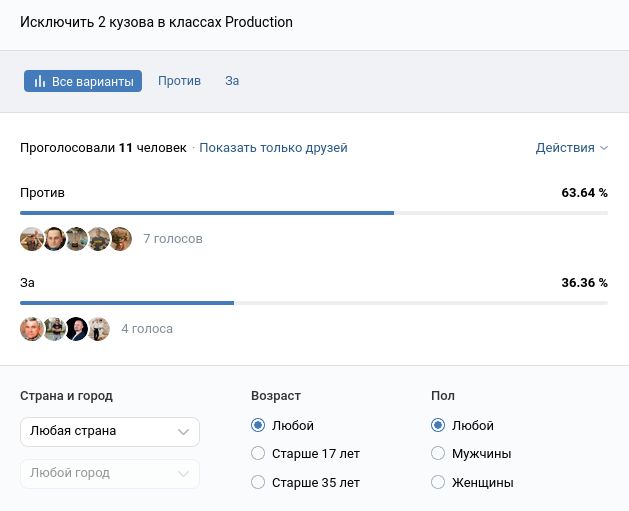This screenshot has width=629, height=511.
Task: Select 'Старше 35 лет' age filter
Action: 259,483
